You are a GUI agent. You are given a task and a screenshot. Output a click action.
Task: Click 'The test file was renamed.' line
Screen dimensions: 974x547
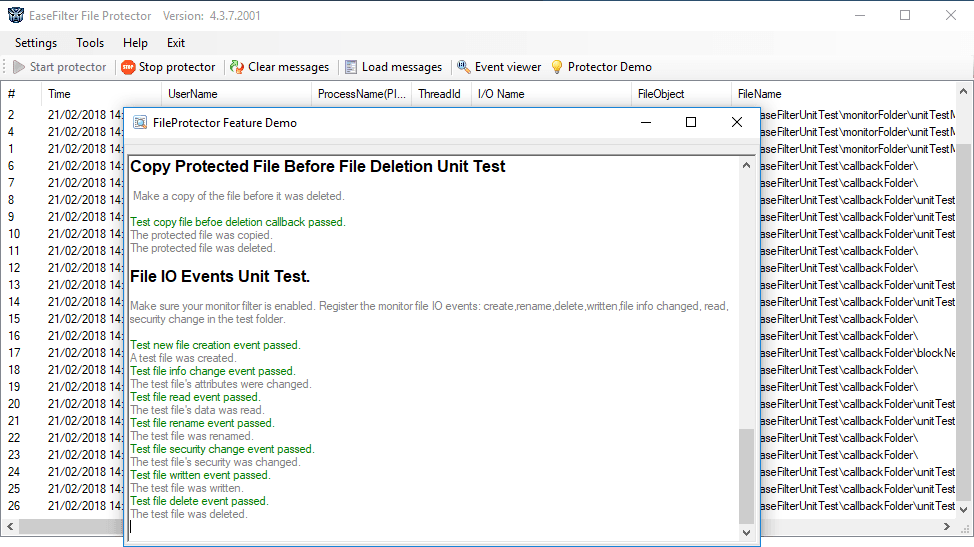(191, 436)
